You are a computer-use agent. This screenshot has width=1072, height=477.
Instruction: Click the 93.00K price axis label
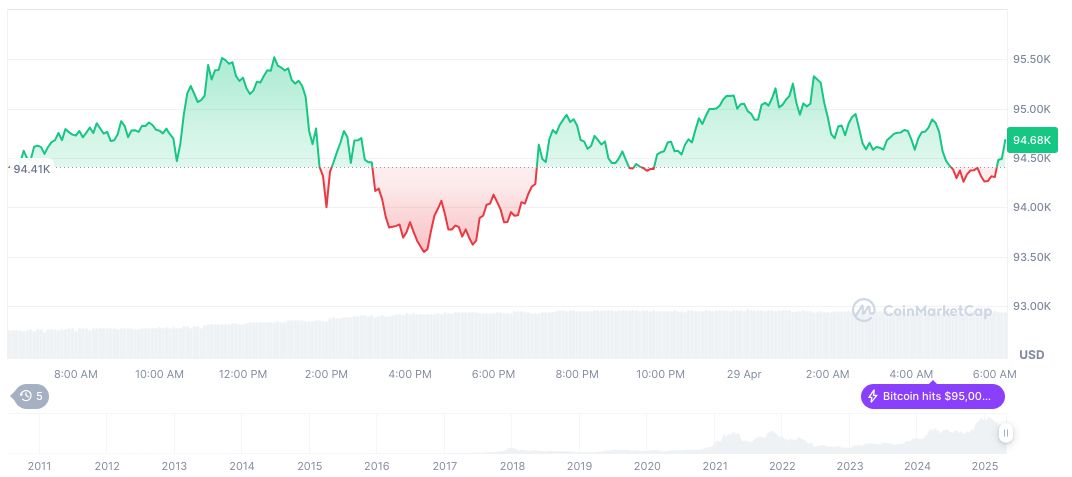[1031, 306]
